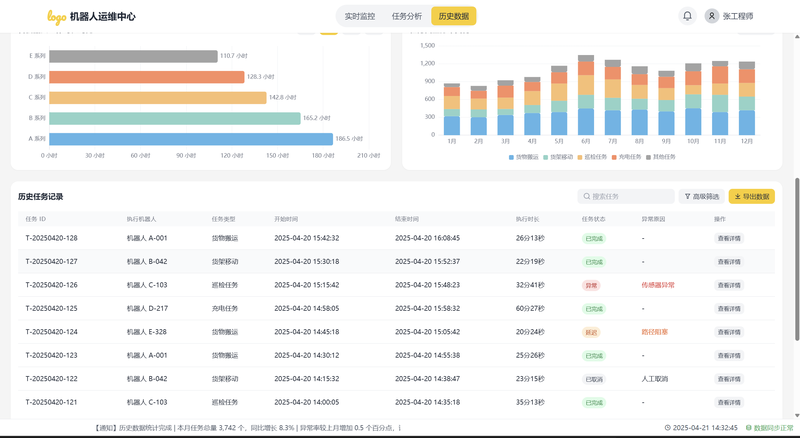This screenshot has width=800, height=438.
Task: Click the 开始时间 column header
Action: click(x=286, y=219)
